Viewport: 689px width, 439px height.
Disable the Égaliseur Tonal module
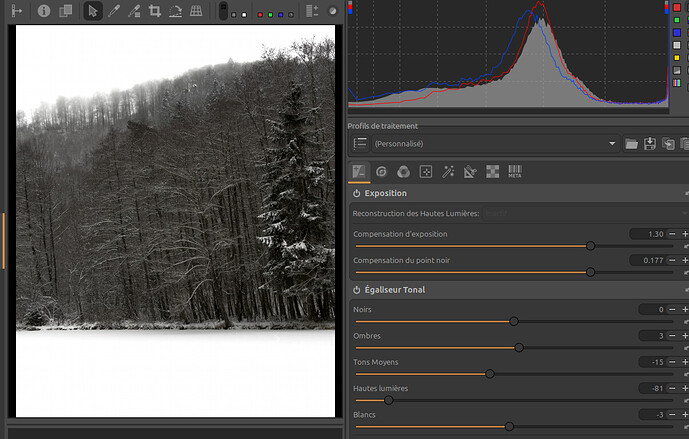pos(357,290)
